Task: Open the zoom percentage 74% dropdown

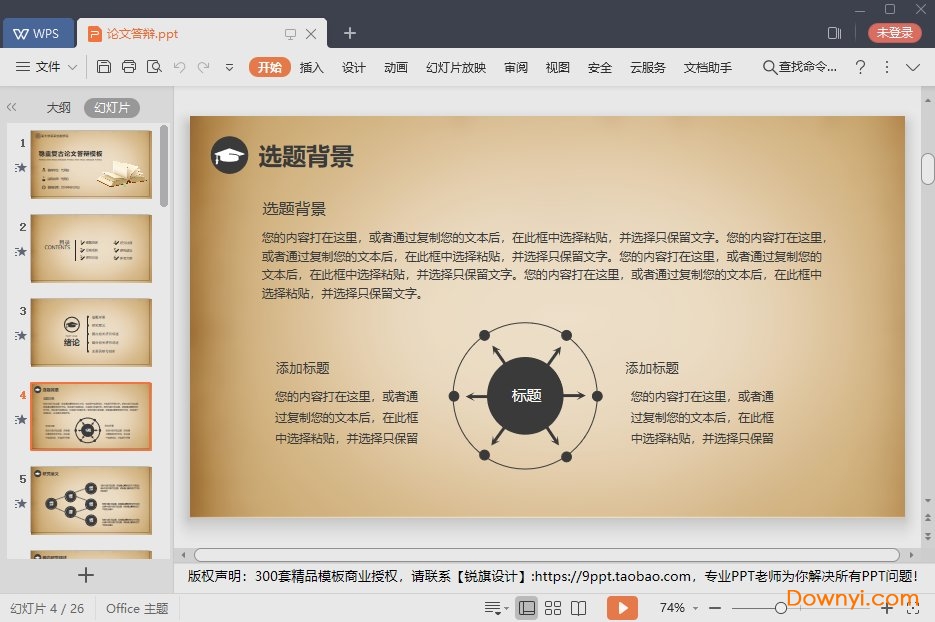Action: [680, 608]
